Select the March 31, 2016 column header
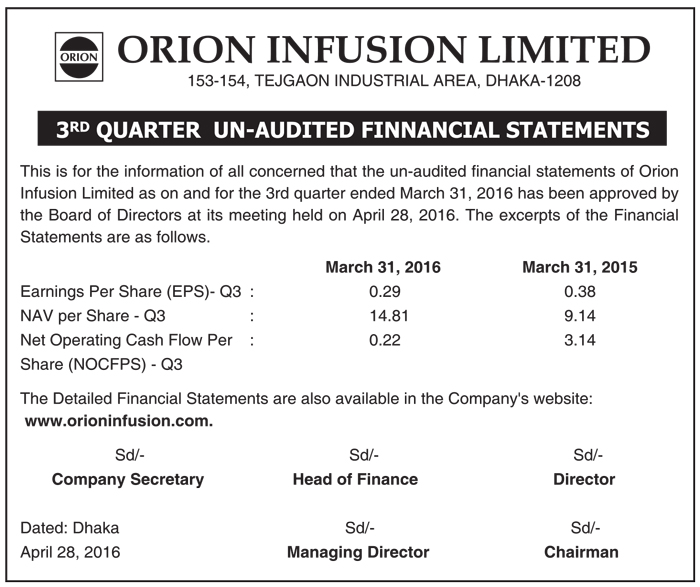 [x=383, y=268]
